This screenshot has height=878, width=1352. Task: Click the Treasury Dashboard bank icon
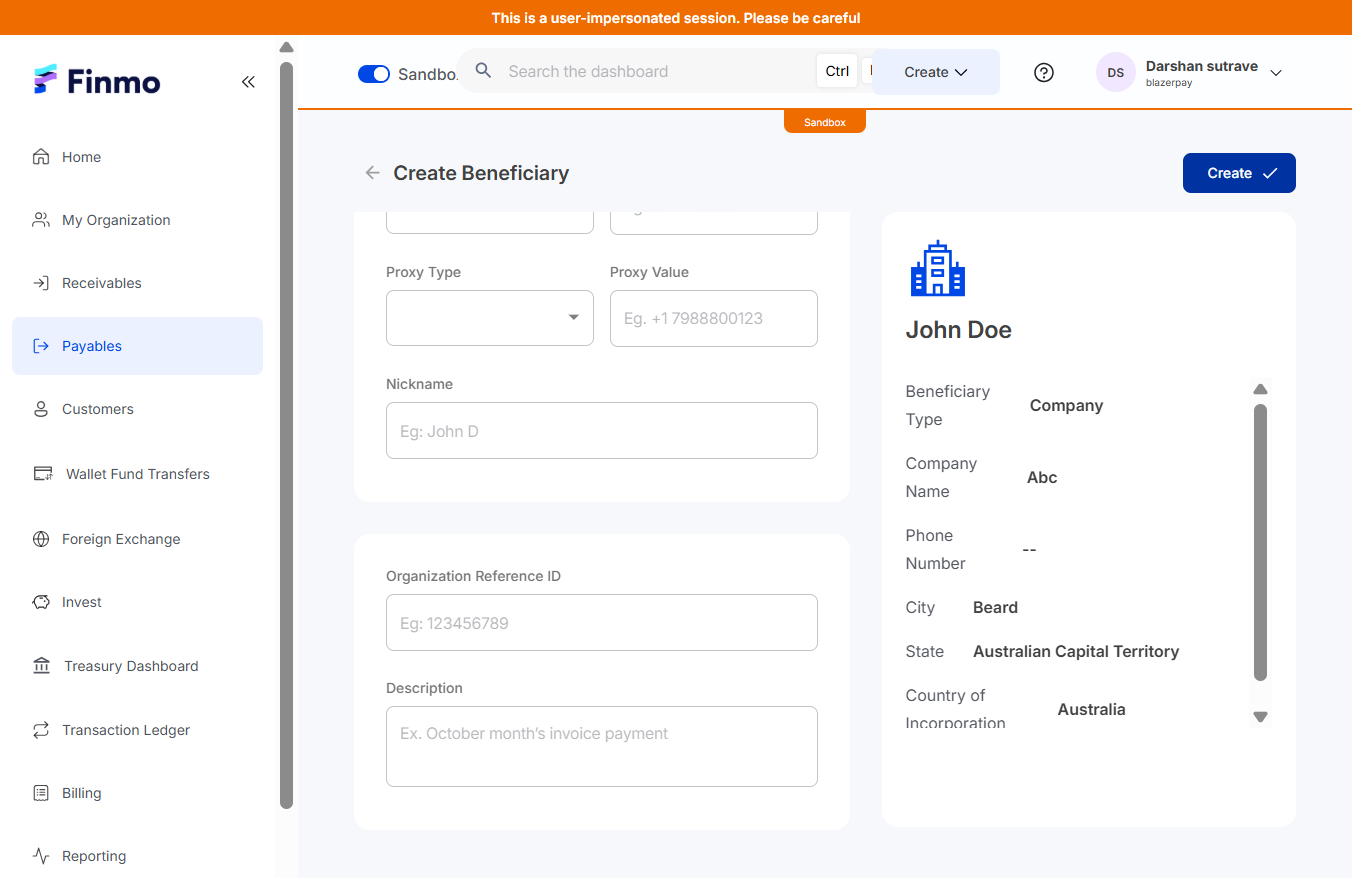[x=41, y=666]
